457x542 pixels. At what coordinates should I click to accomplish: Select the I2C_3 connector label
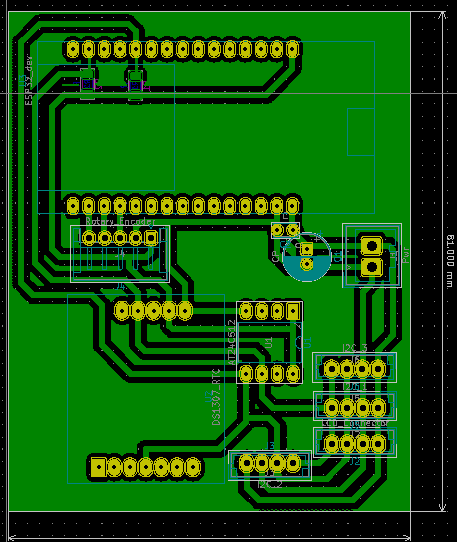355,348
